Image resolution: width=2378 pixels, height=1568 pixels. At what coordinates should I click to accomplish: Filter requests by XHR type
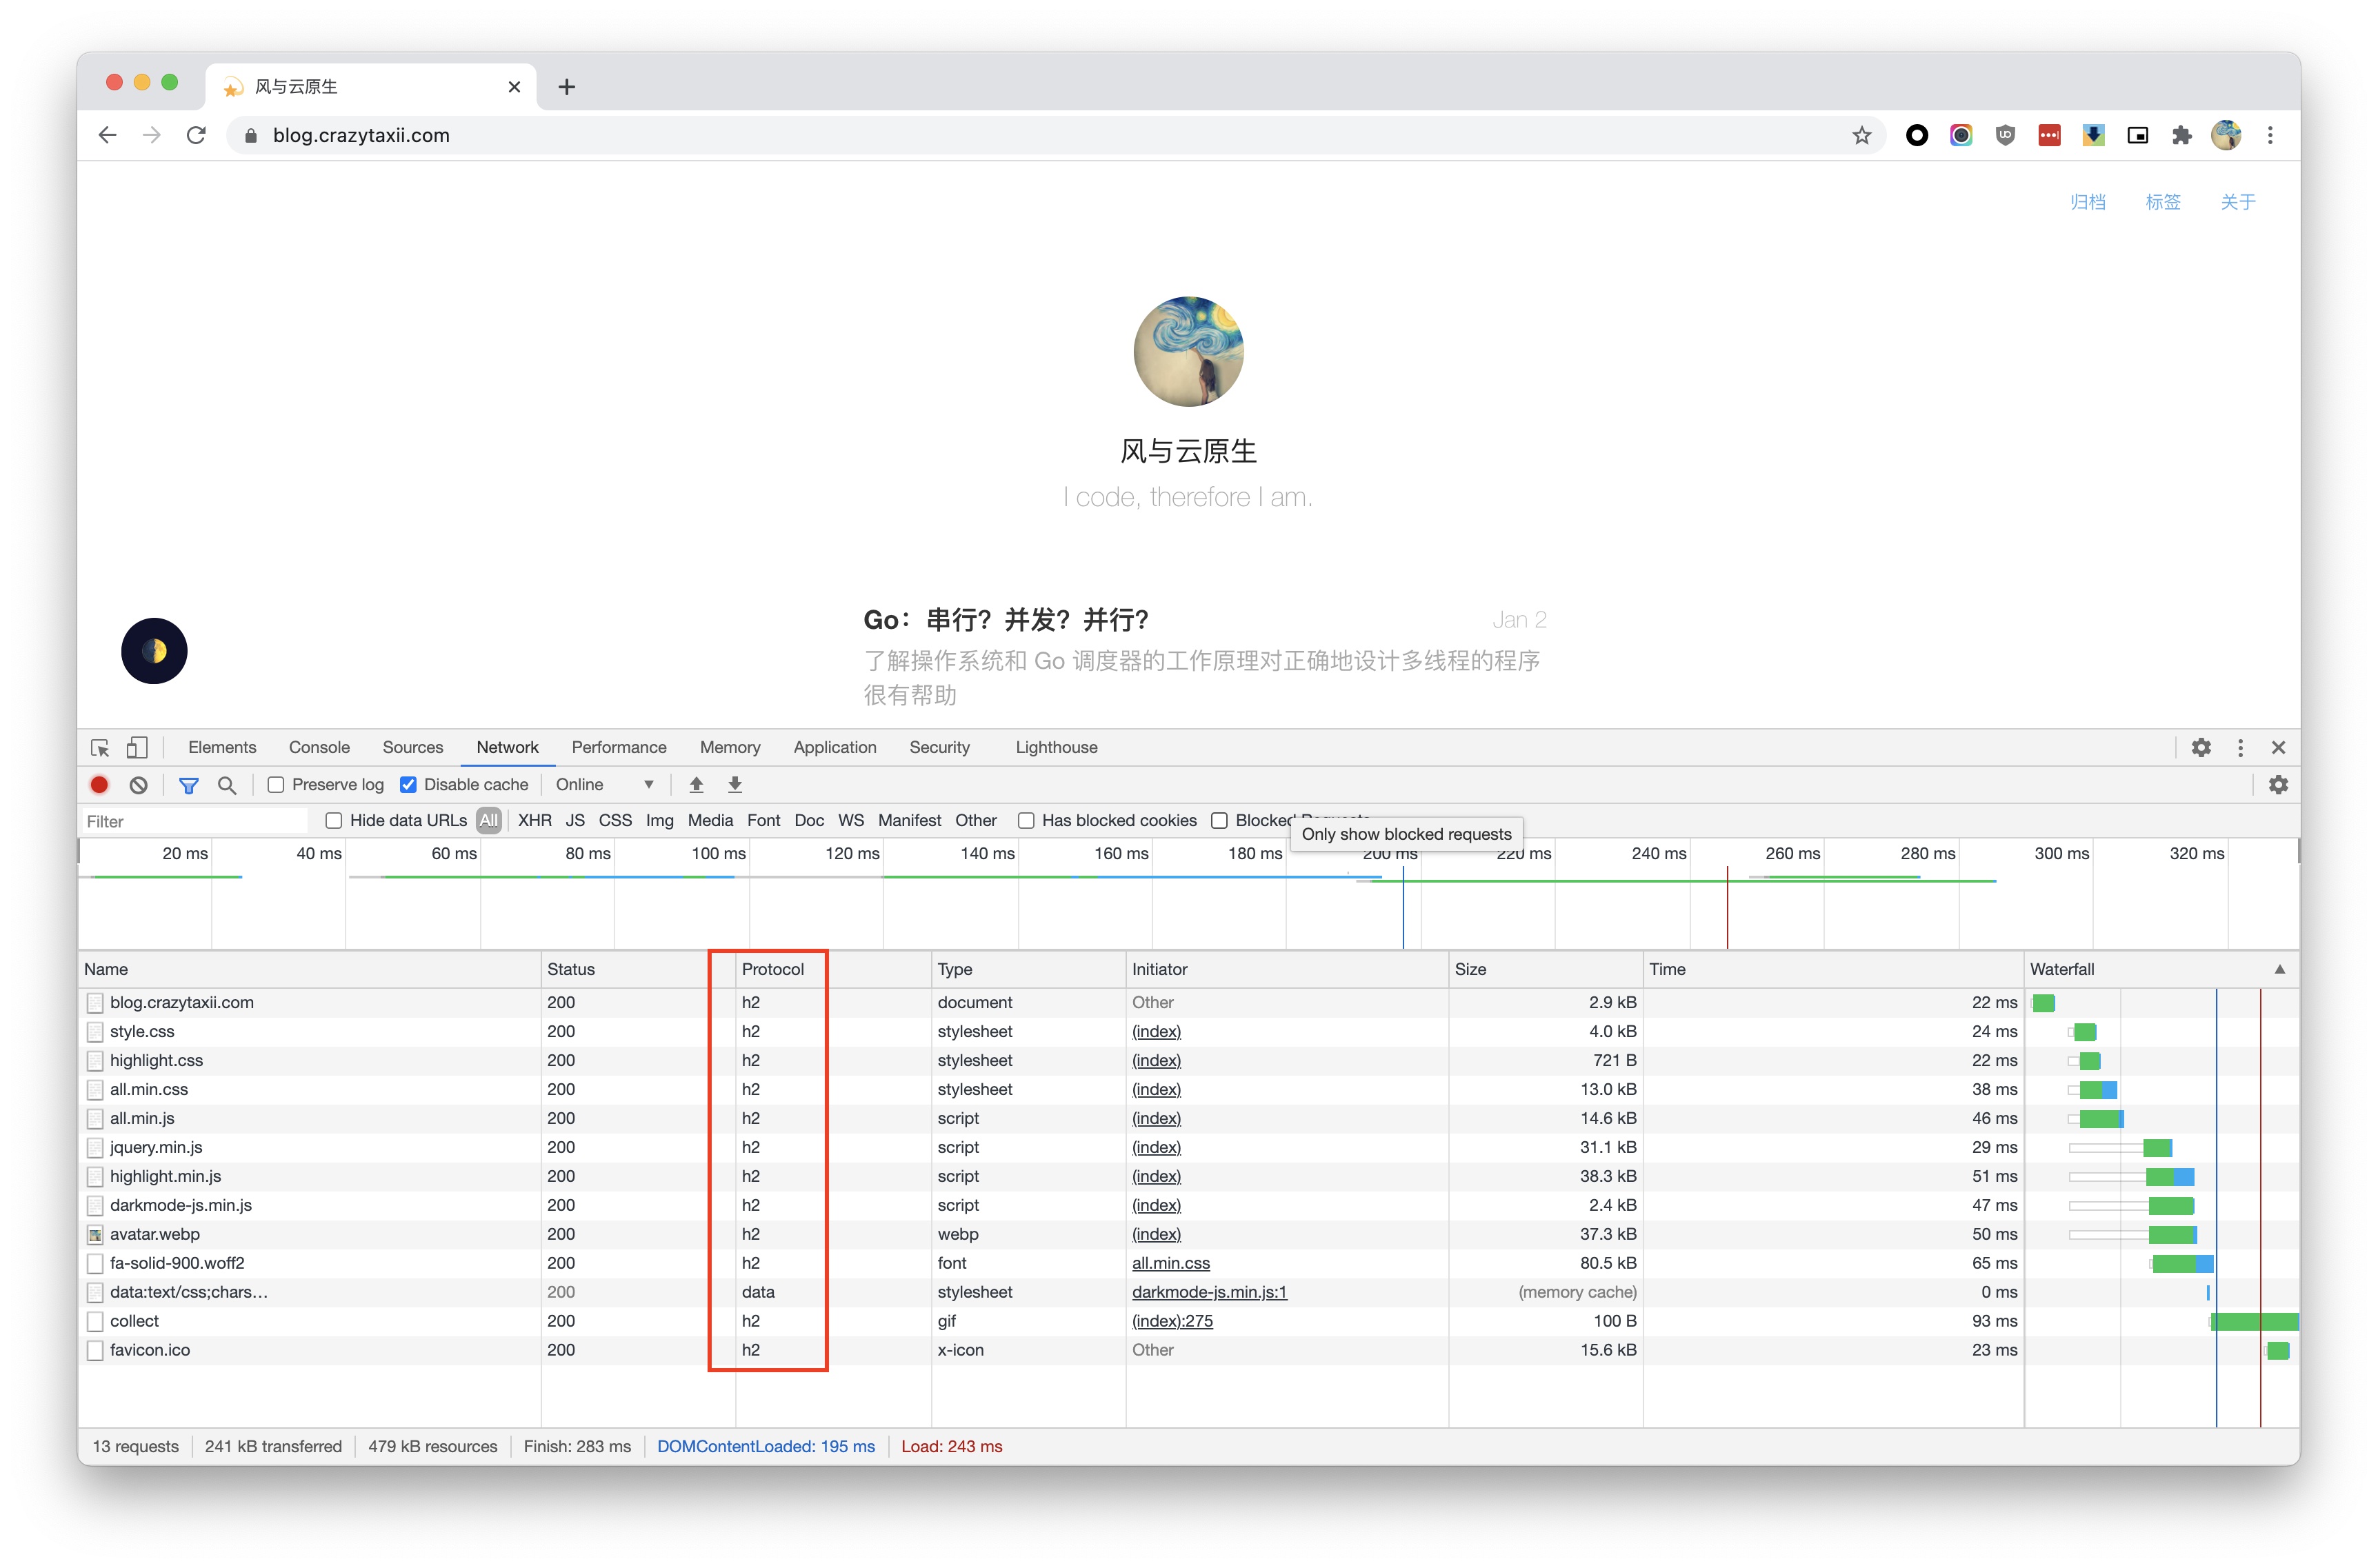click(535, 821)
